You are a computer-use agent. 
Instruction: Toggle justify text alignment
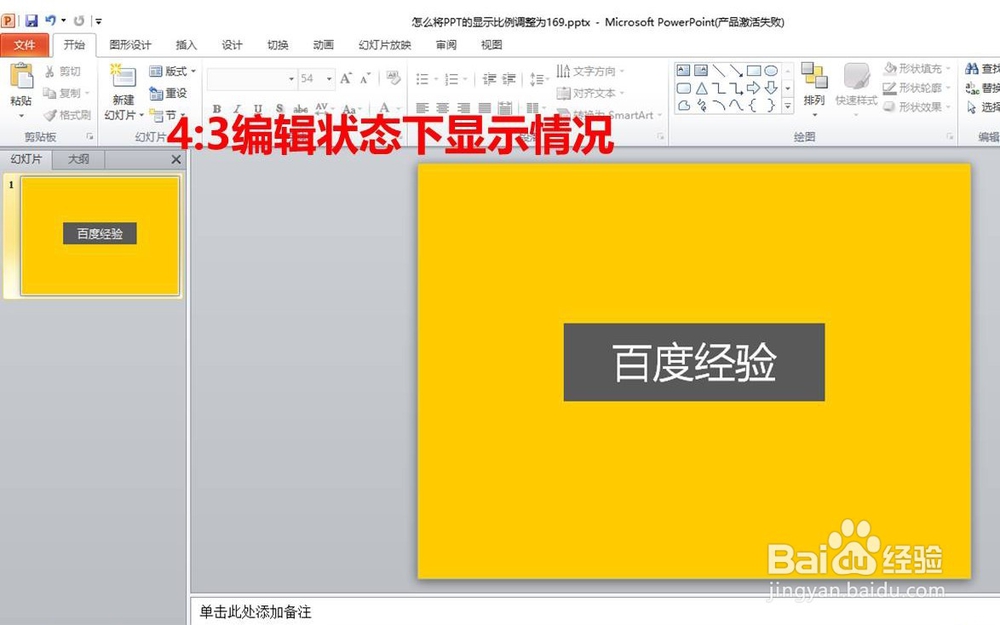(x=485, y=108)
